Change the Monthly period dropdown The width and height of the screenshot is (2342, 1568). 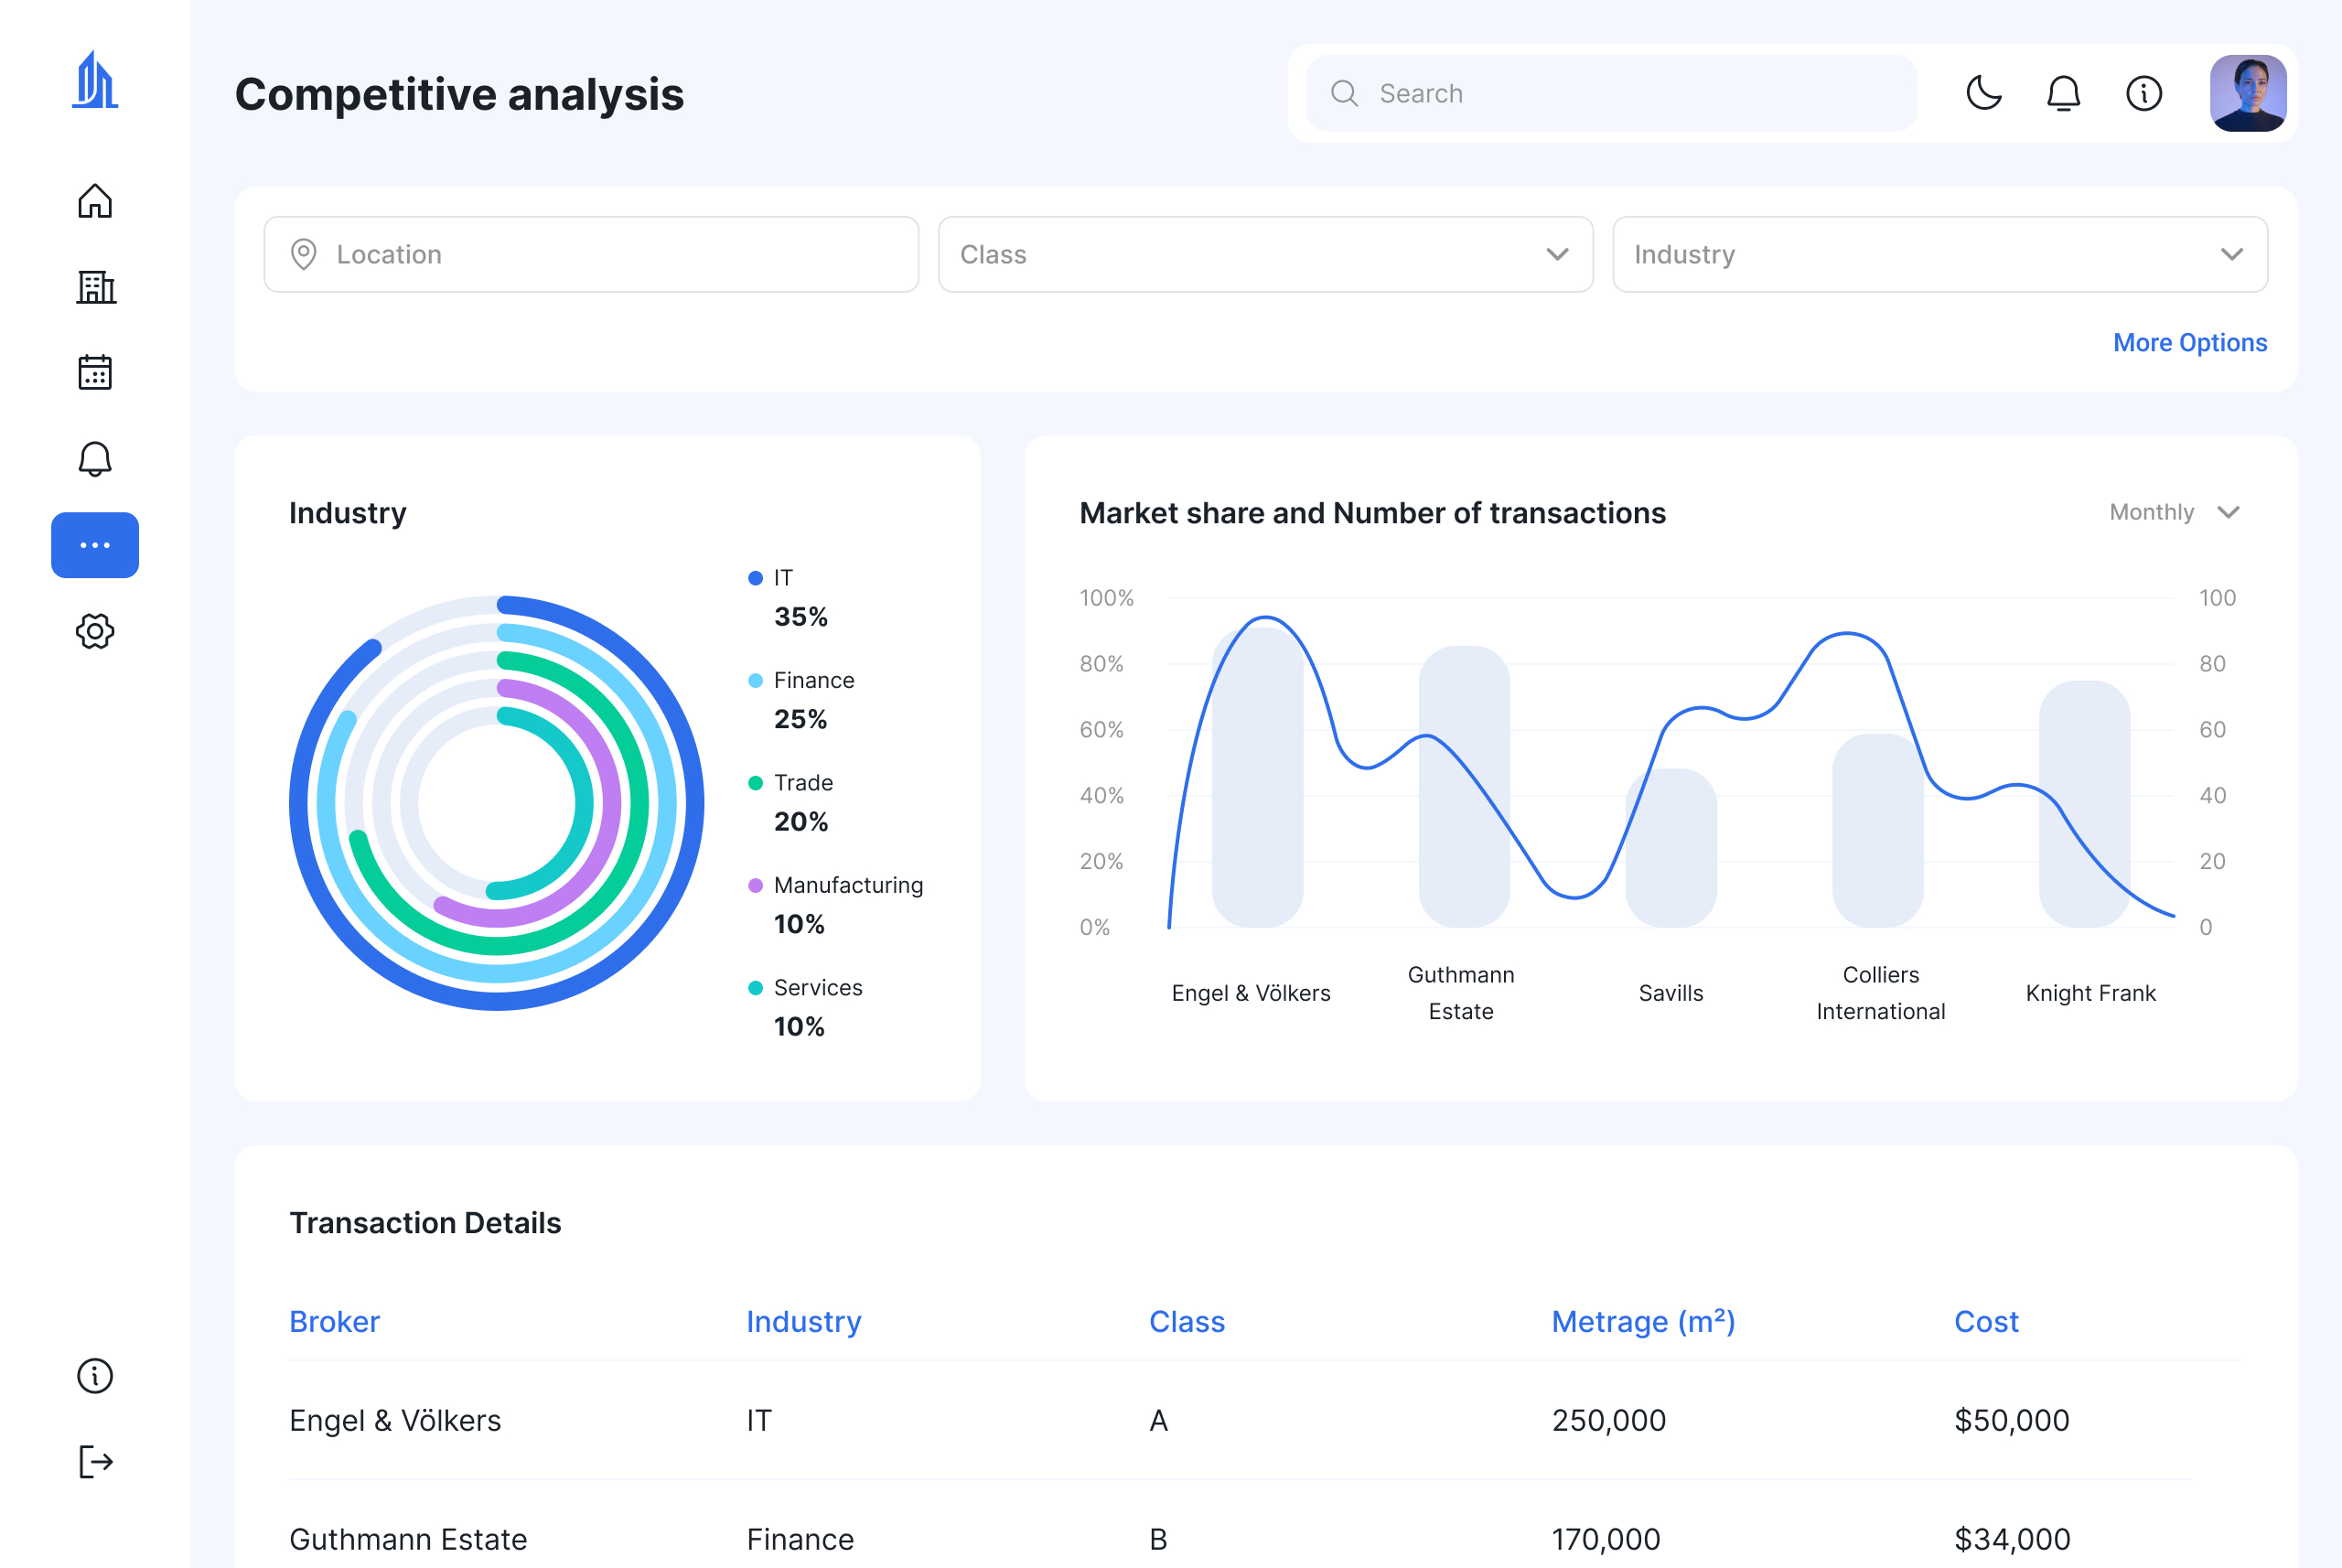pyautogui.click(x=2174, y=512)
